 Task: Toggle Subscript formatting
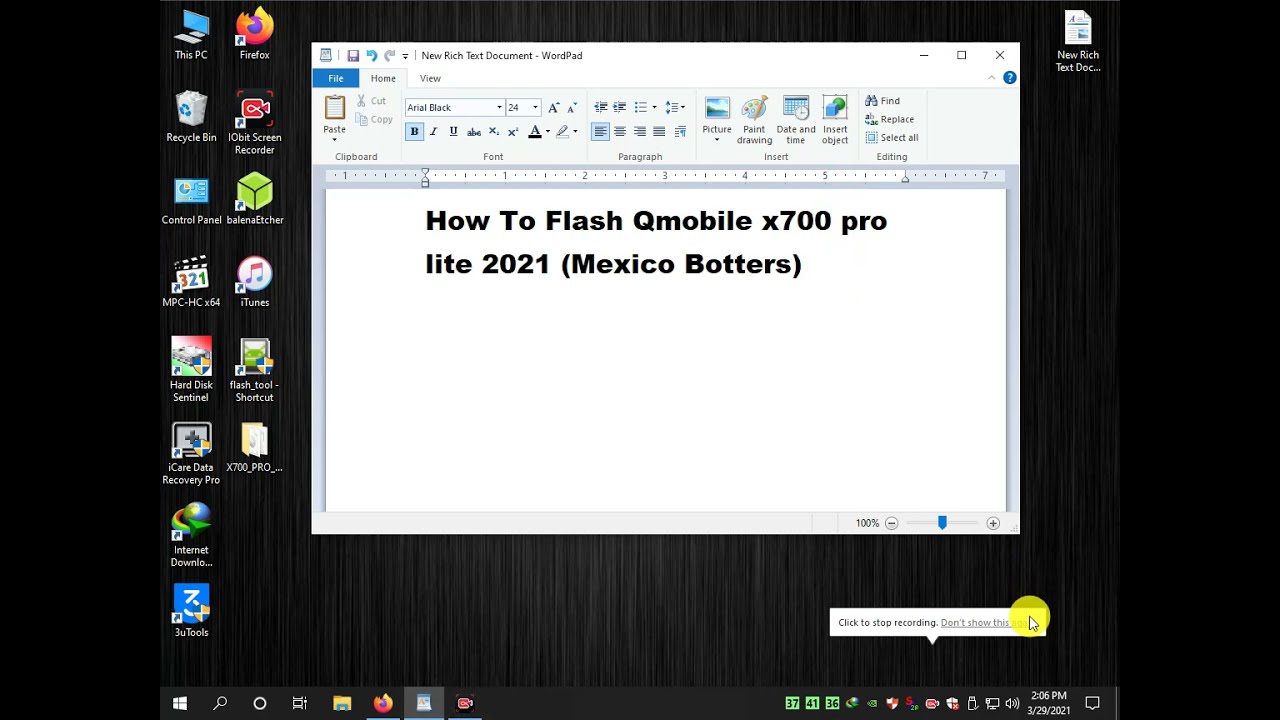[493, 132]
